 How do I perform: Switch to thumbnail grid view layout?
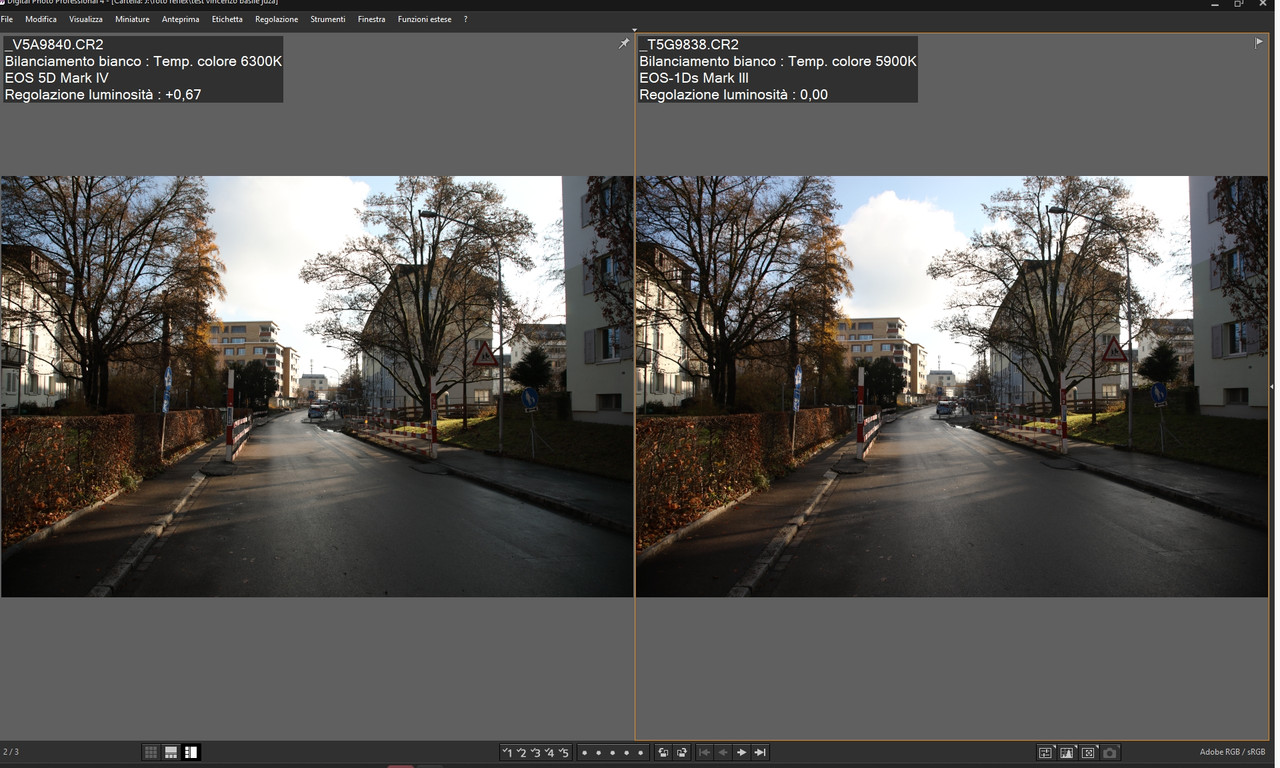[x=151, y=752]
